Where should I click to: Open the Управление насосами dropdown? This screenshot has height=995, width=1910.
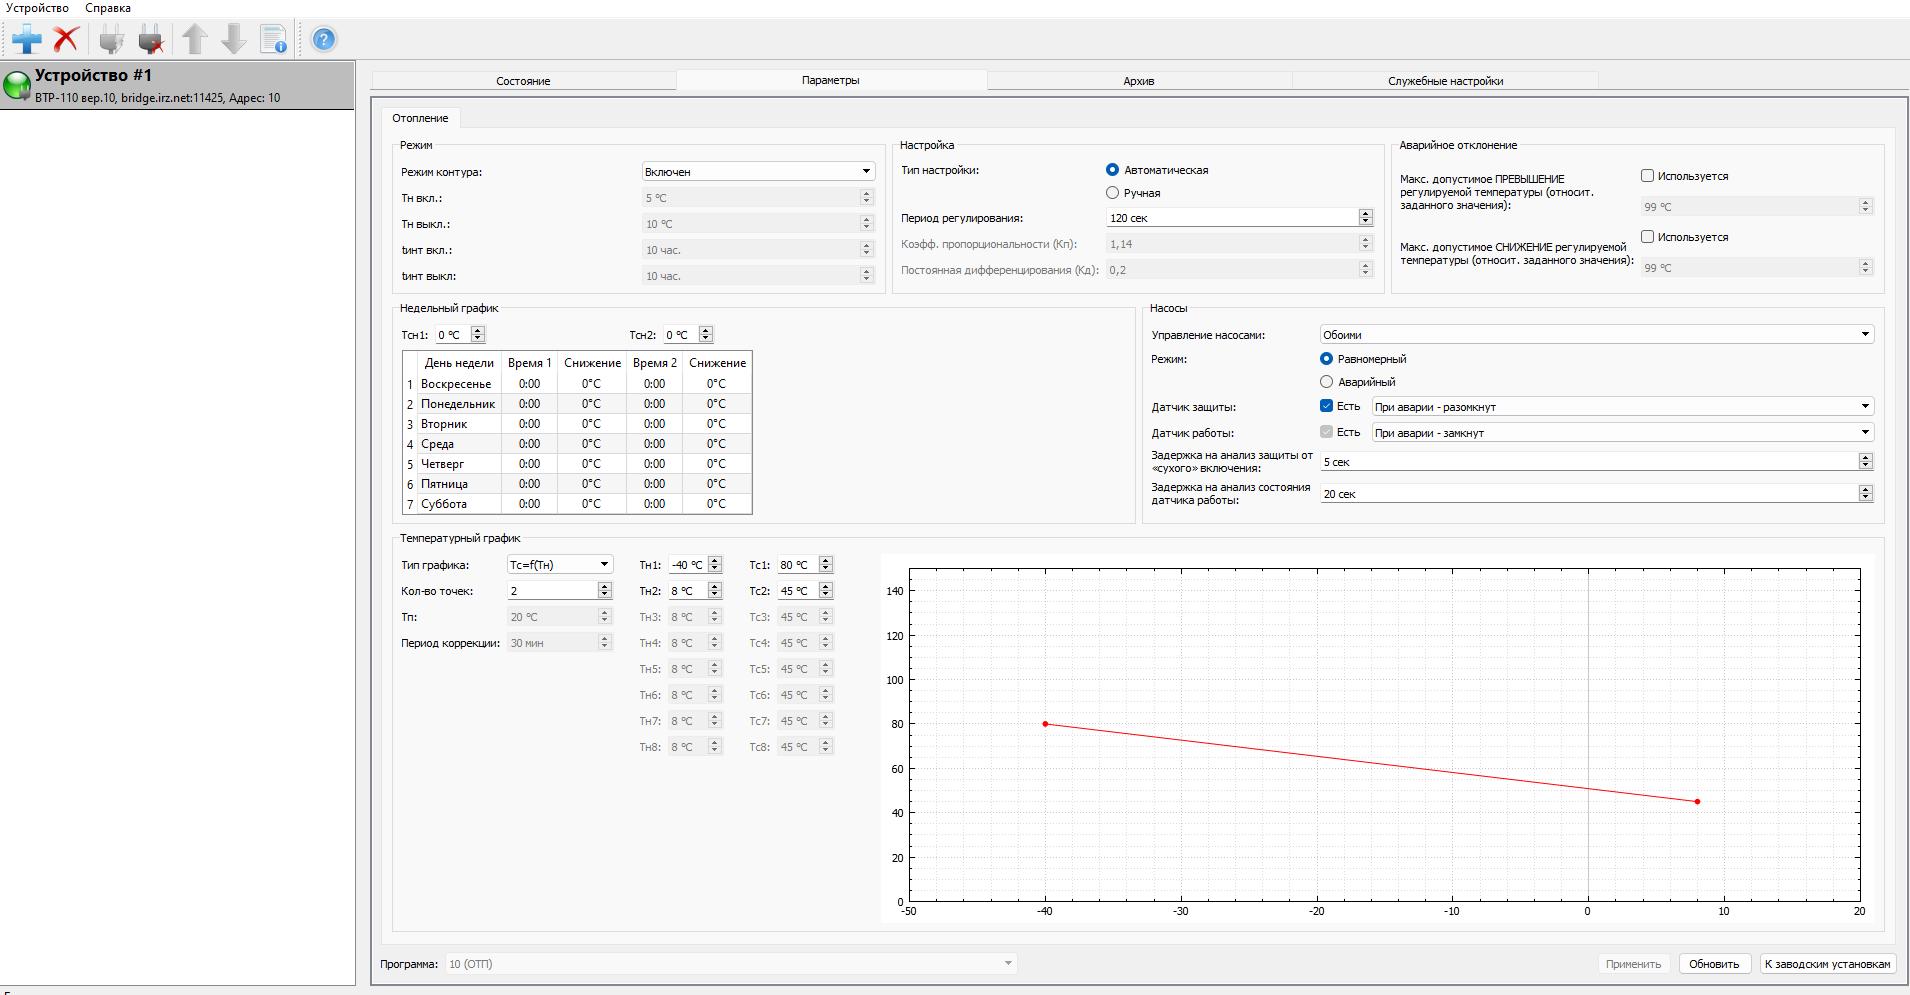1597,335
